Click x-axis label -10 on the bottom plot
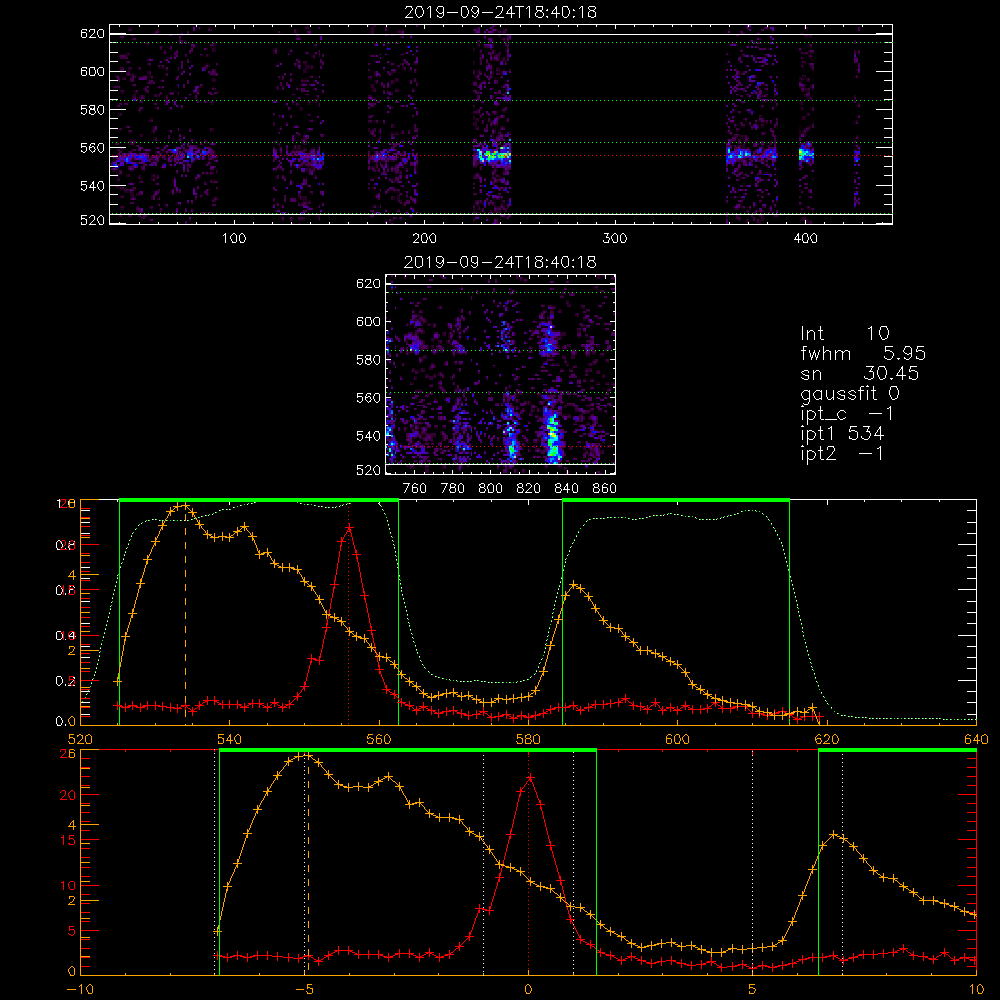Viewport: 1000px width, 1000px height. click(80, 990)
